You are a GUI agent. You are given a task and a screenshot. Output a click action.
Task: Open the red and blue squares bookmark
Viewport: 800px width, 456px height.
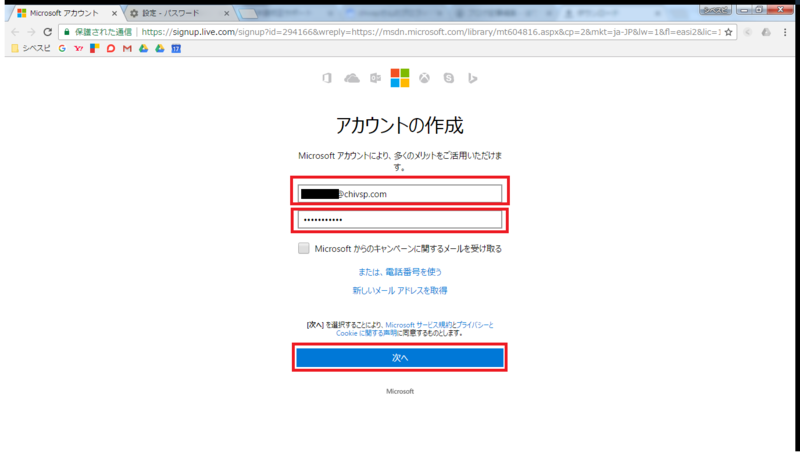click(x=94, y=48)
